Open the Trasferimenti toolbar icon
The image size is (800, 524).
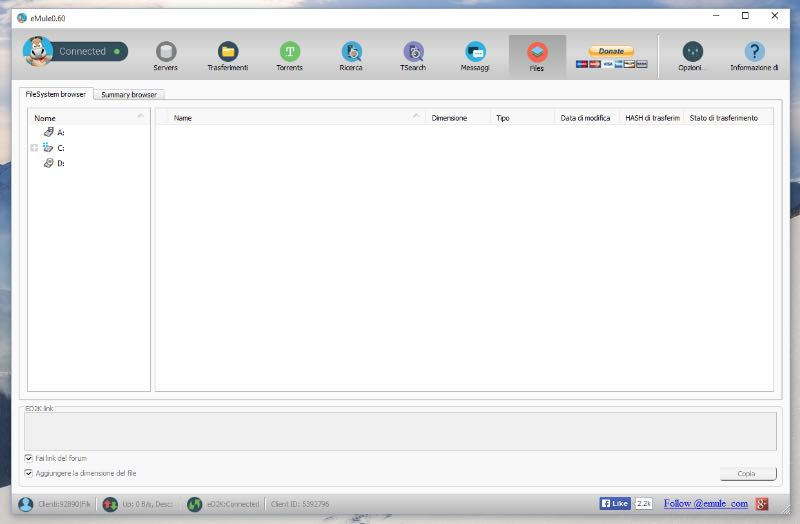tap(228, 56)
